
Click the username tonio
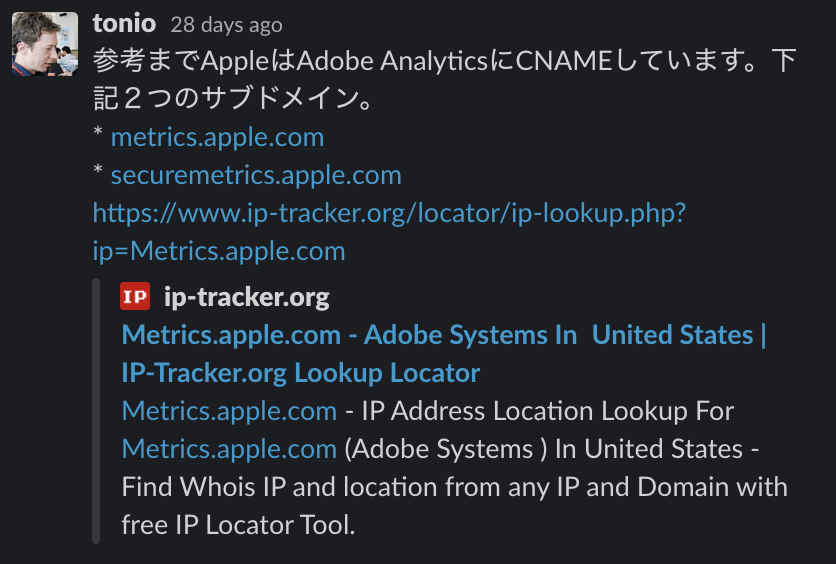pyautogui.click(x=124, y=23)
